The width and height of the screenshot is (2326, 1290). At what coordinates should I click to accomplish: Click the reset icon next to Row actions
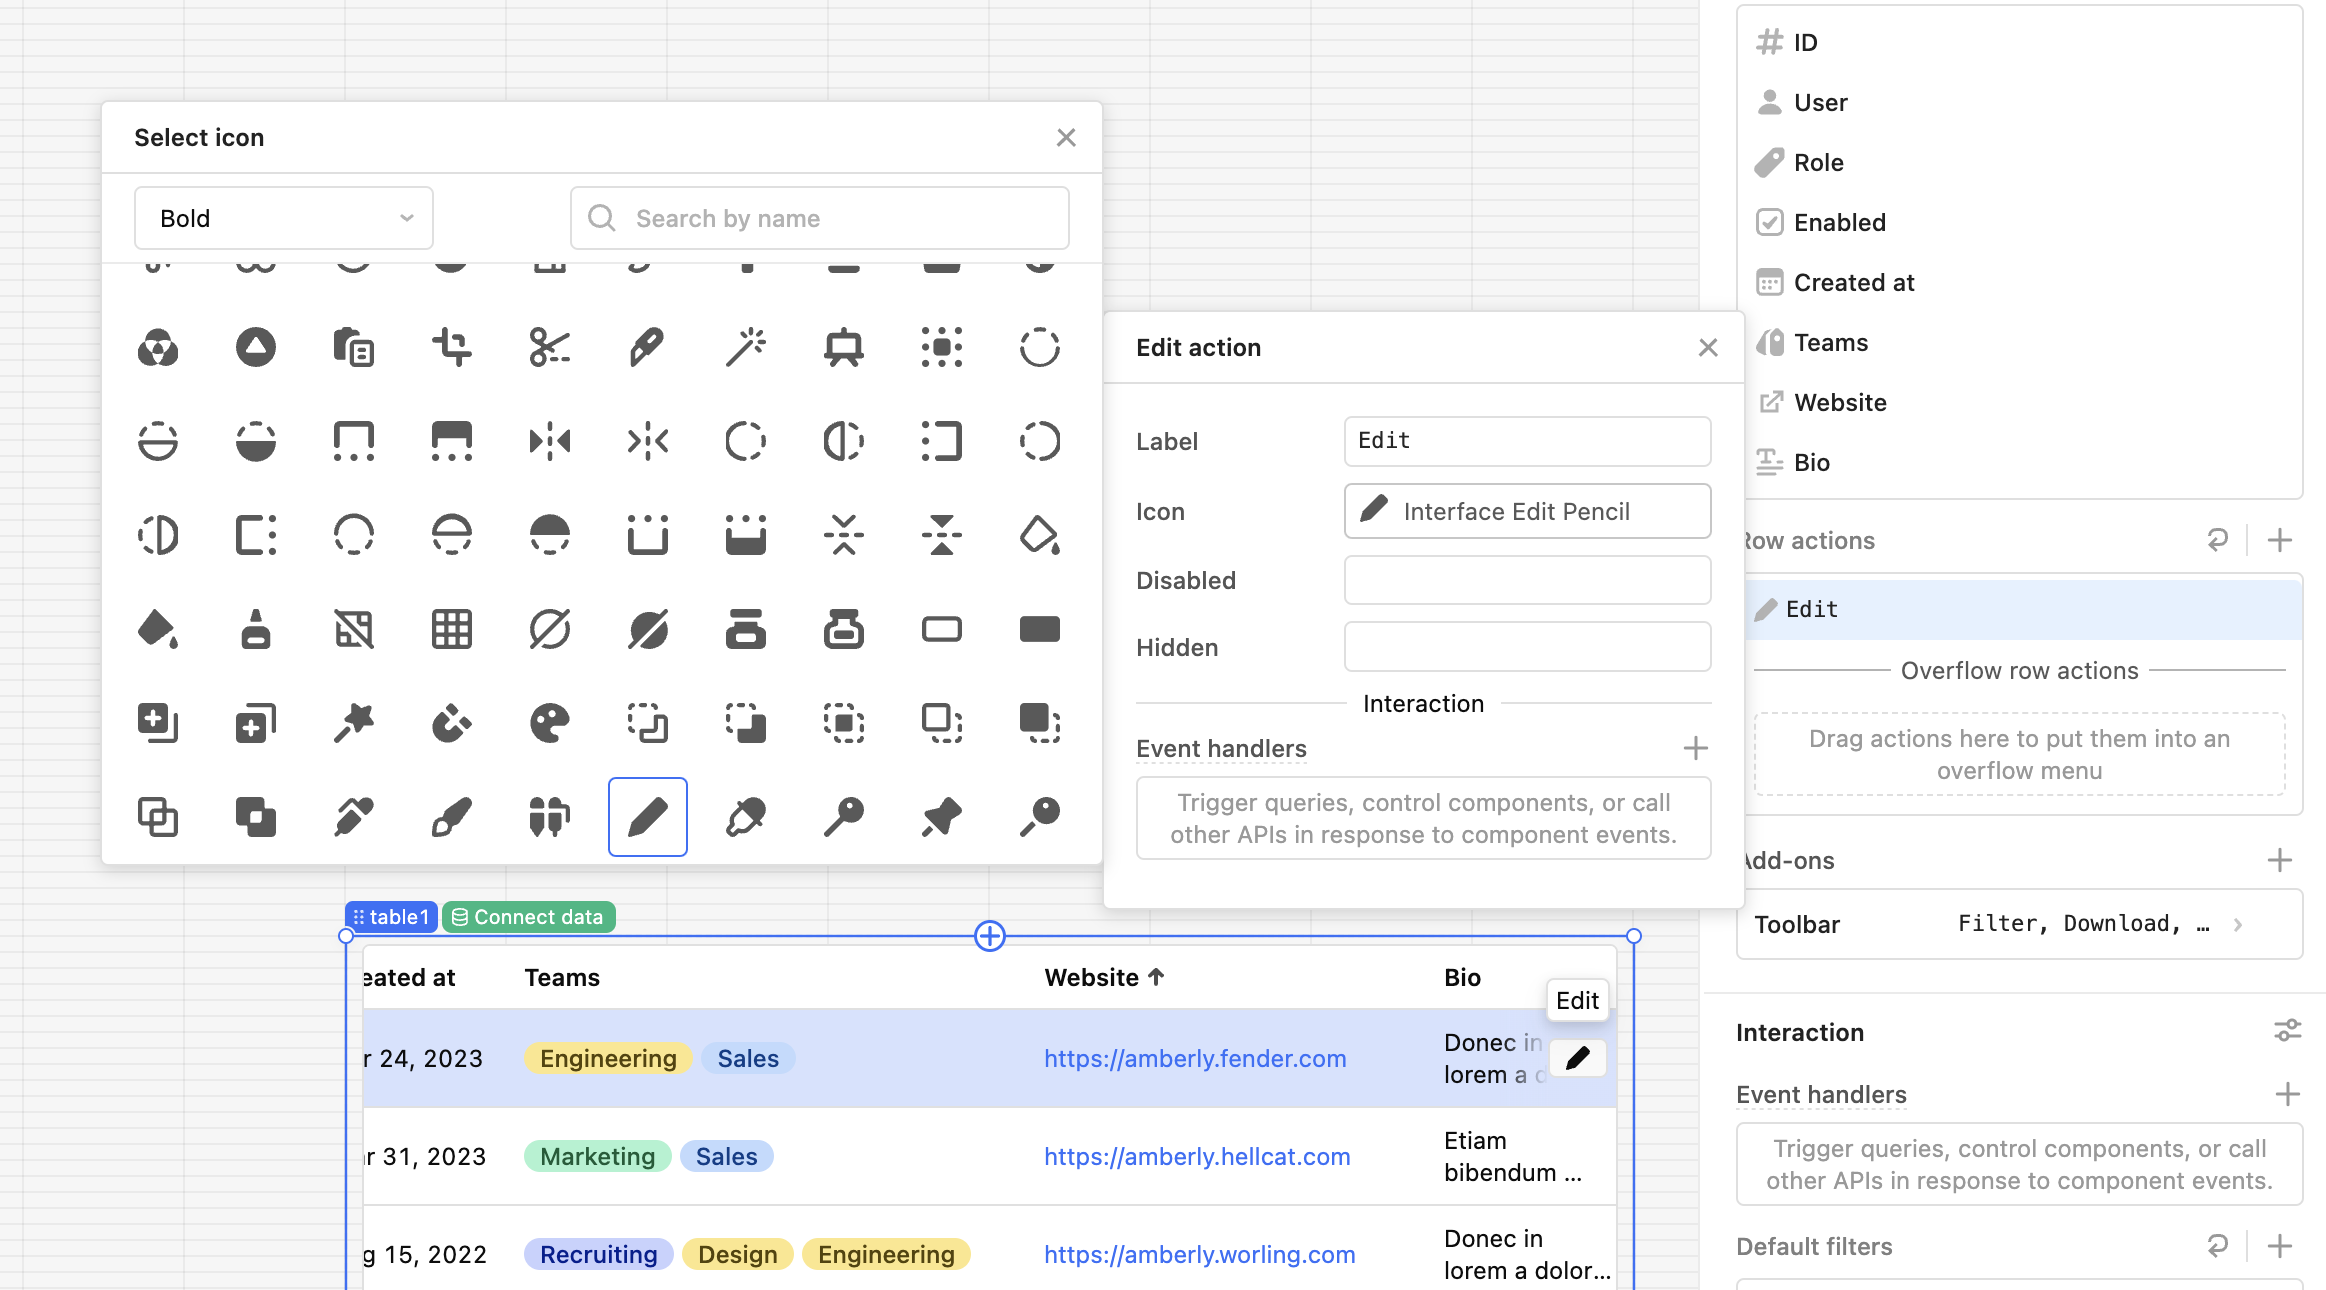tap(2218, 540)
